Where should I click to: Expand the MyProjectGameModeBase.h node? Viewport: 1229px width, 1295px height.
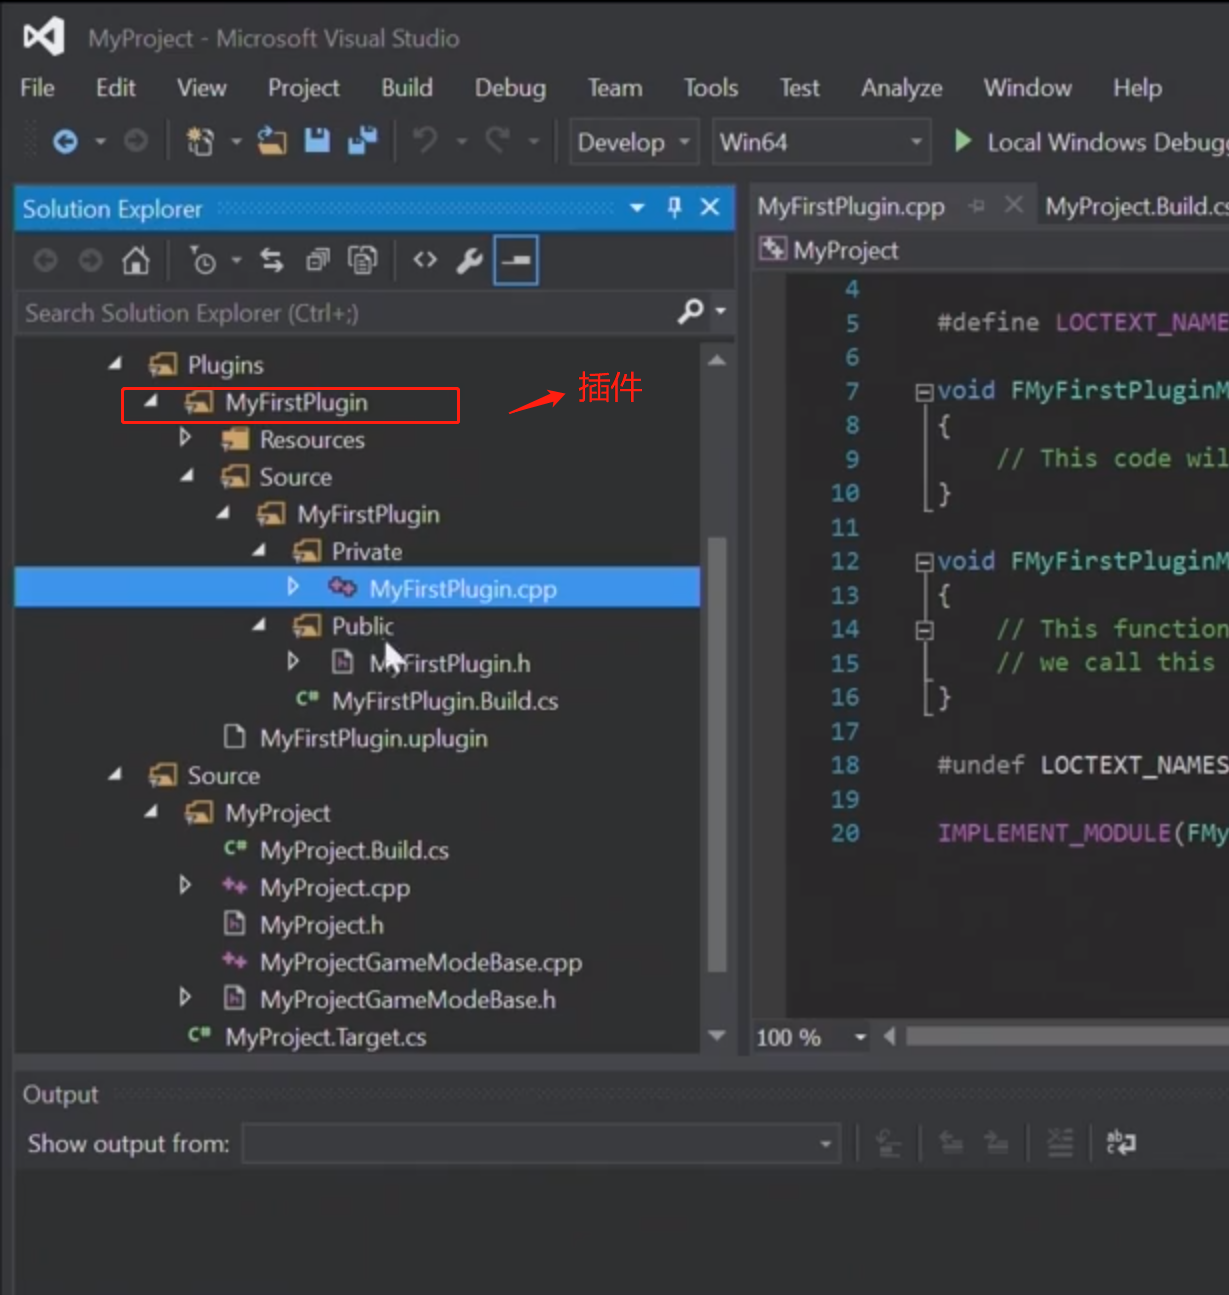tap(185, 998)
